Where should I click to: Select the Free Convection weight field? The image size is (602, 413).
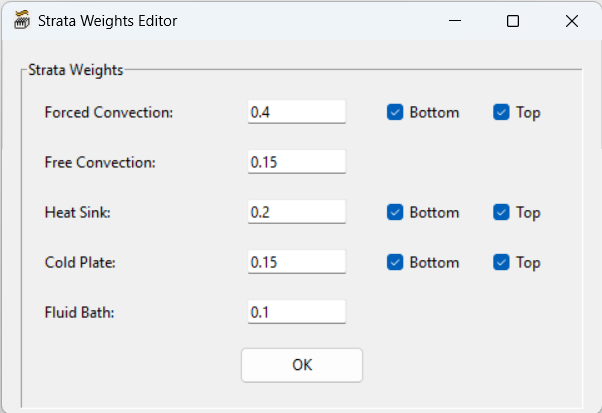pos(296,162)
